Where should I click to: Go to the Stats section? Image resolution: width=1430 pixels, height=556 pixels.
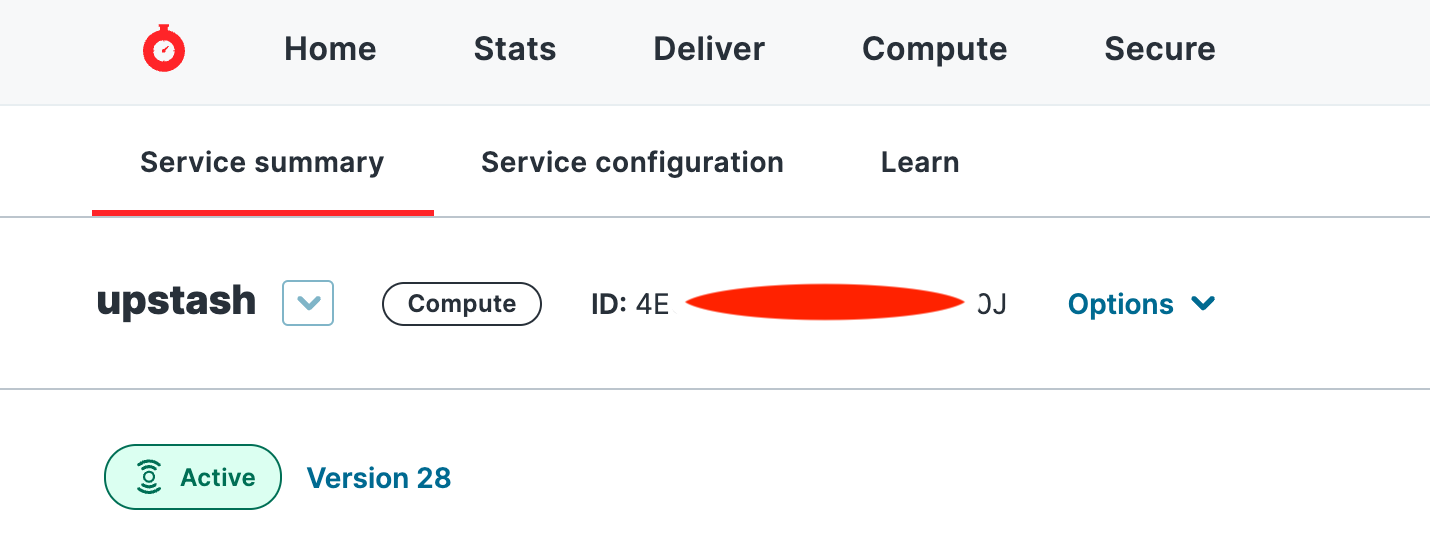tap(515, 49)
